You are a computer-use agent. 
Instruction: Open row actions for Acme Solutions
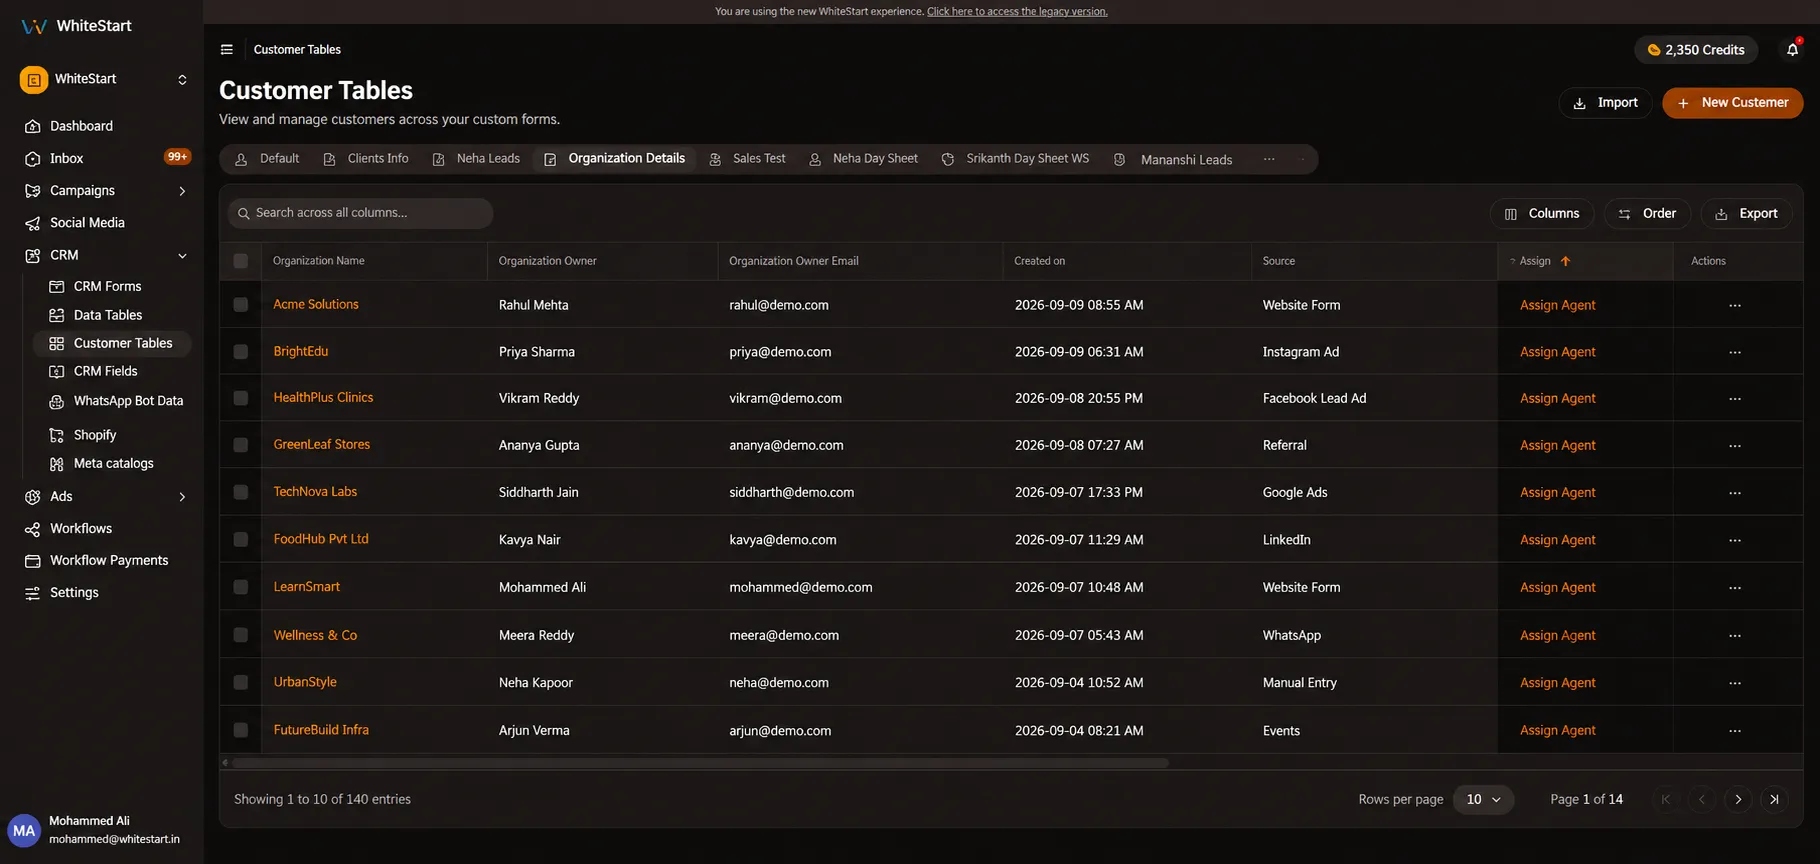[1735, 305]
